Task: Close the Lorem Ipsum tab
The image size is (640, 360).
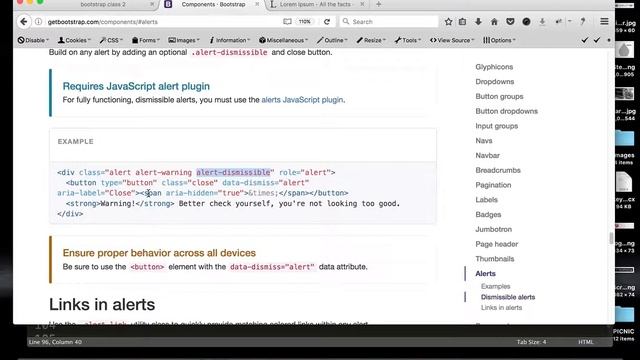Action: pyautogui.click(x=362, y=4)
